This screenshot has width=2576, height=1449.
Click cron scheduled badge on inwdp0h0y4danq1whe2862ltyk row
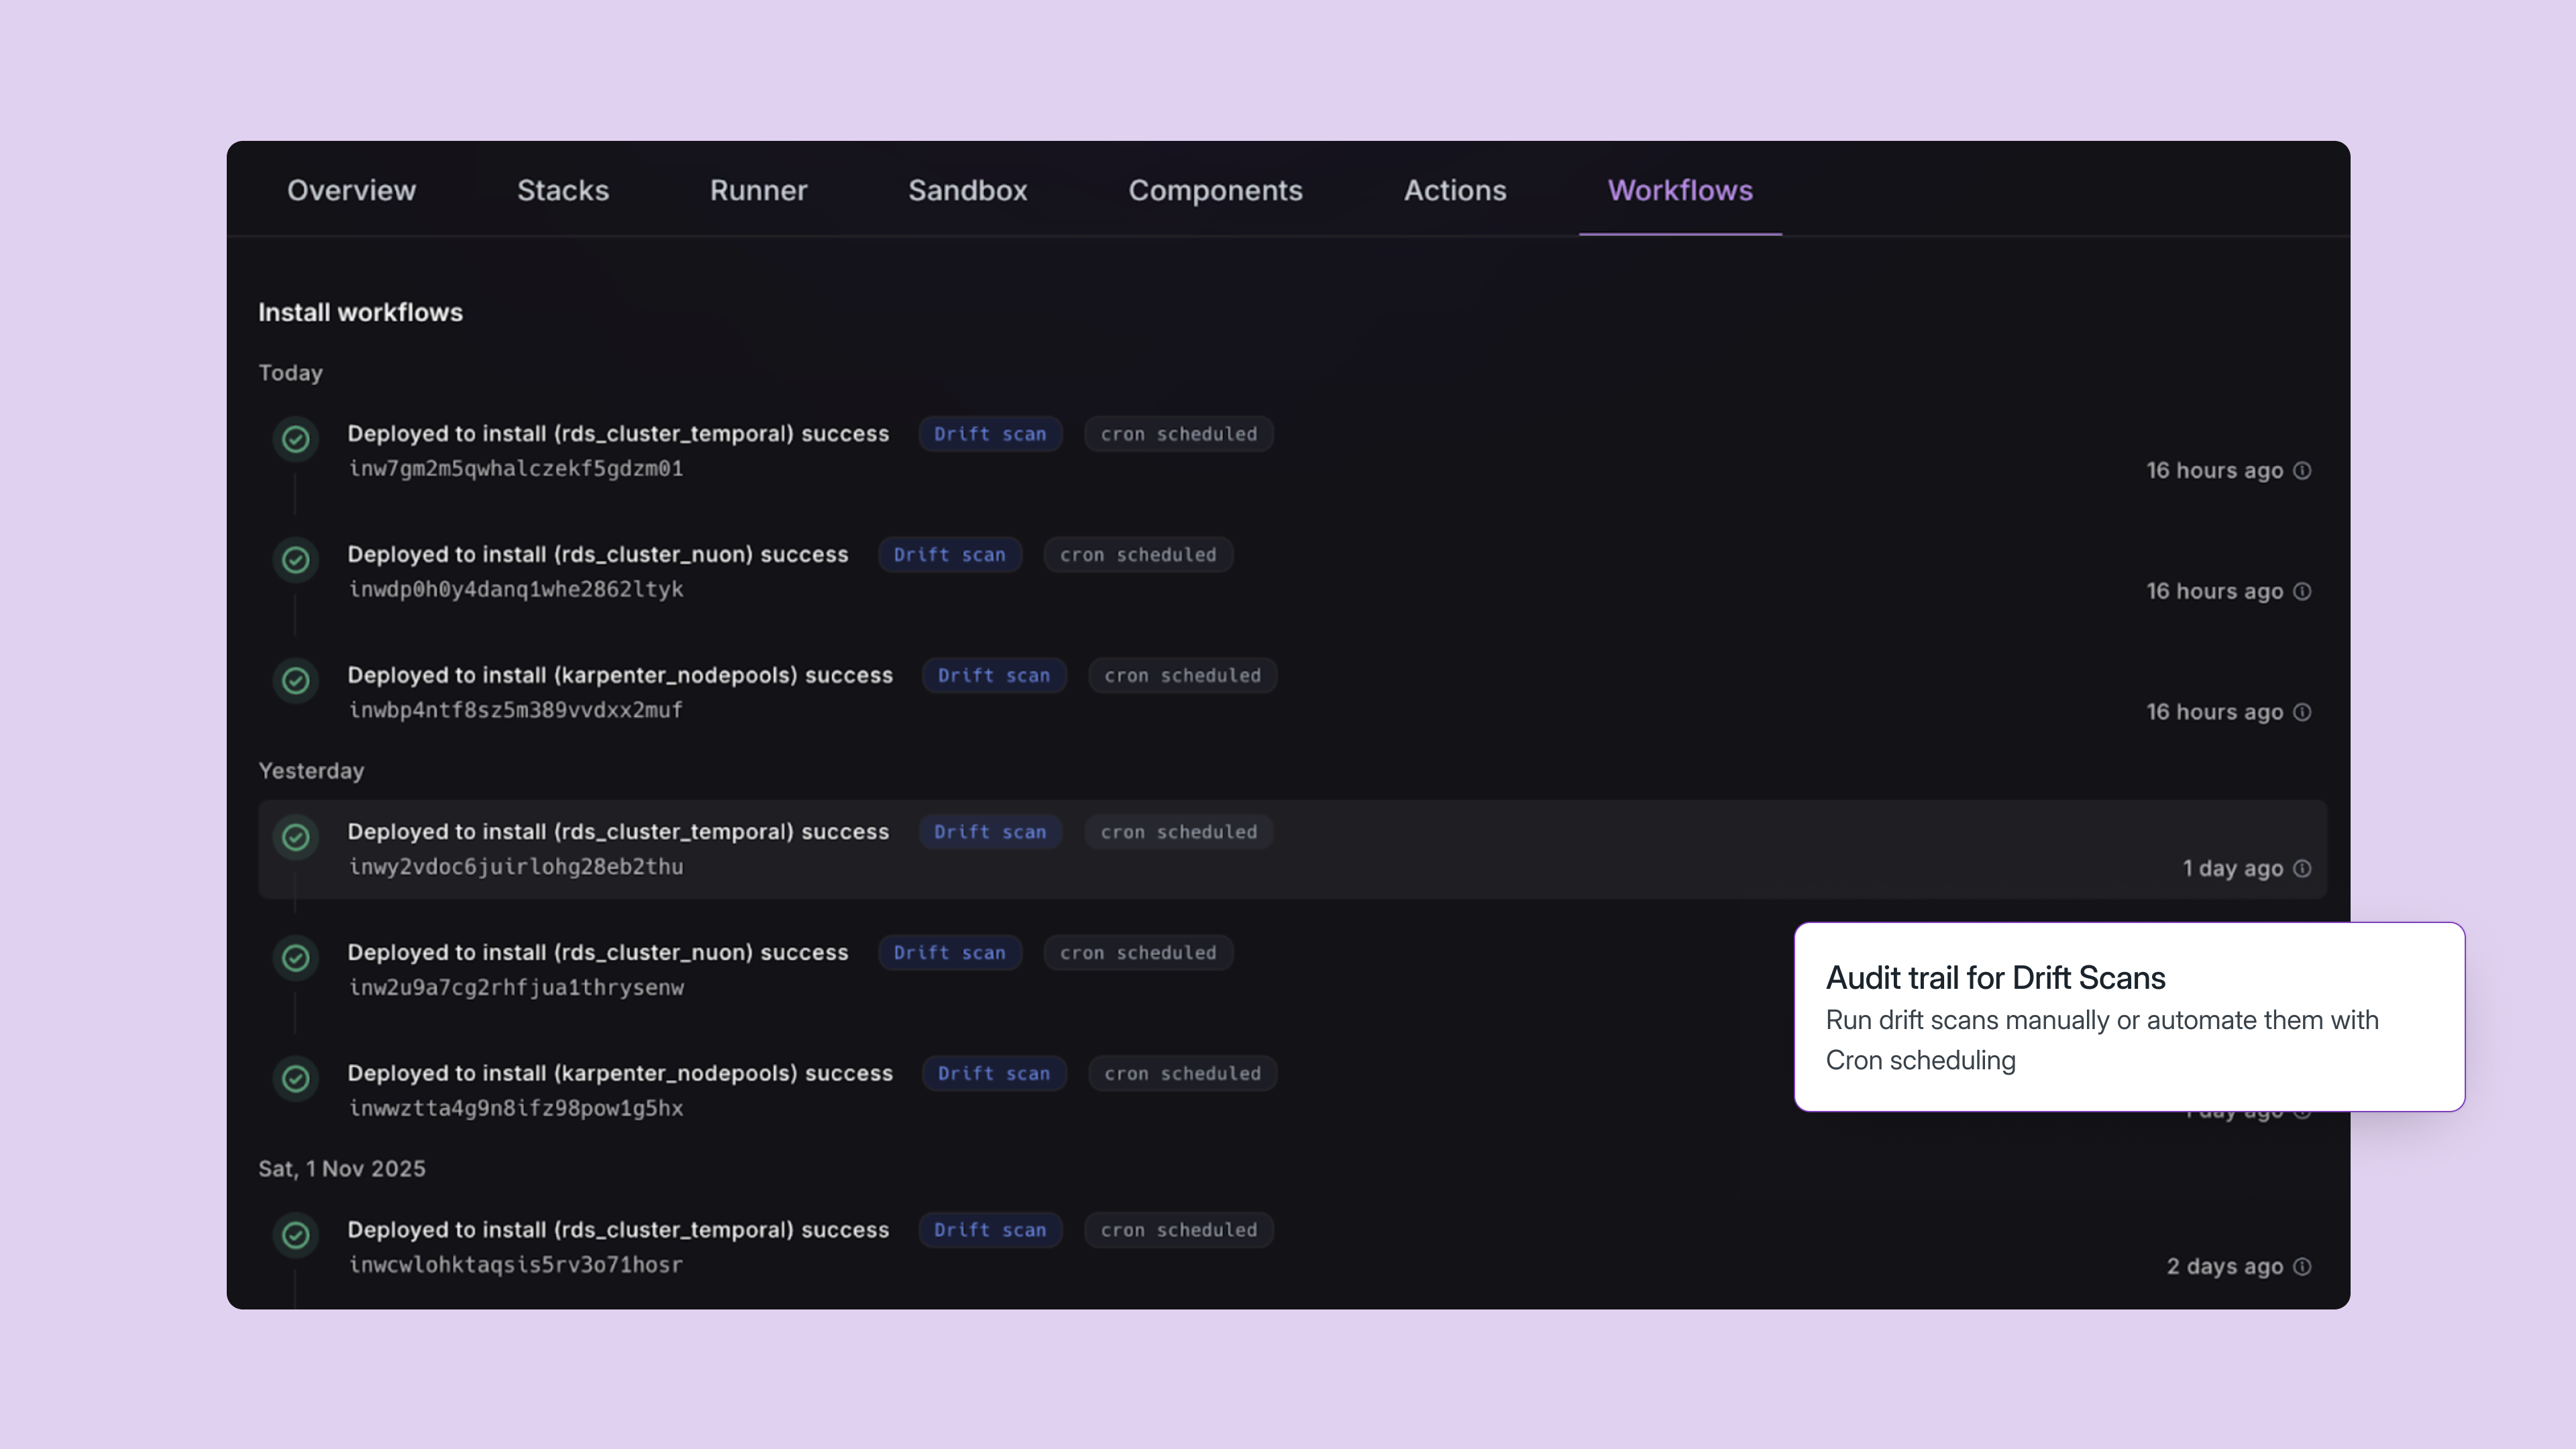pyautogui.click(x=1138, y=555)
